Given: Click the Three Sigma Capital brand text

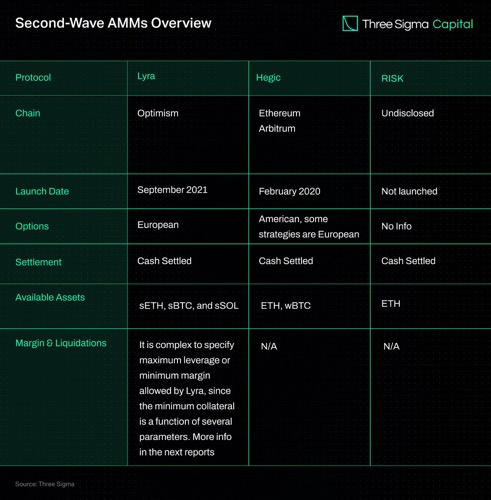Looking at the screenshot, I should pos(418,24).
